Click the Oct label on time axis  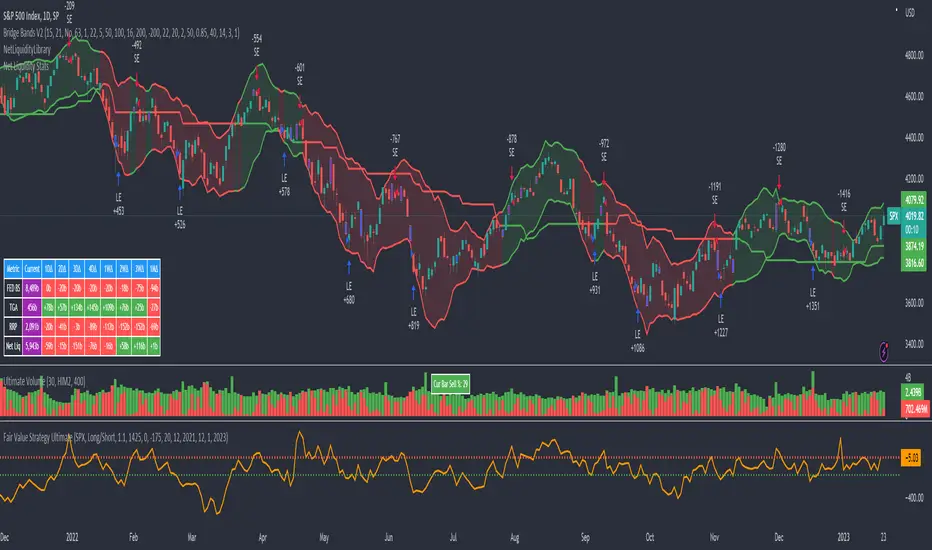[650, 537]
